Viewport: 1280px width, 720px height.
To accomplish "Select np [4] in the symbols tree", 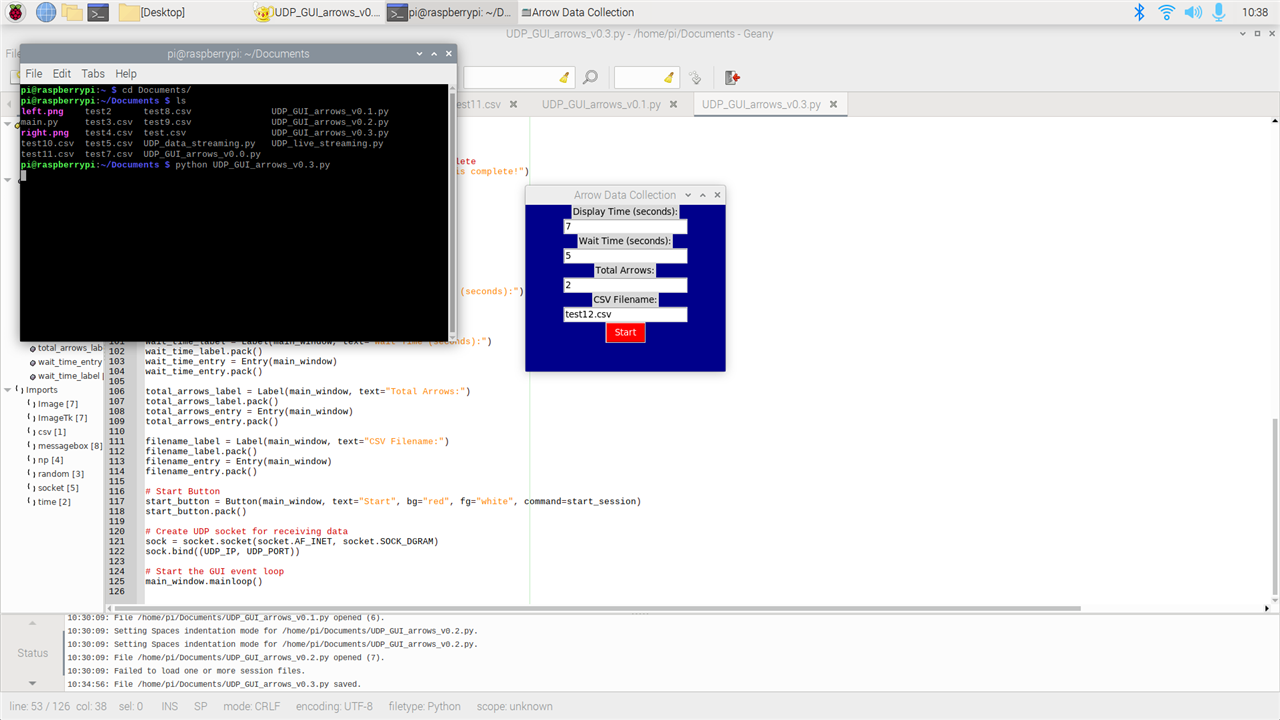I will point(50,460).
